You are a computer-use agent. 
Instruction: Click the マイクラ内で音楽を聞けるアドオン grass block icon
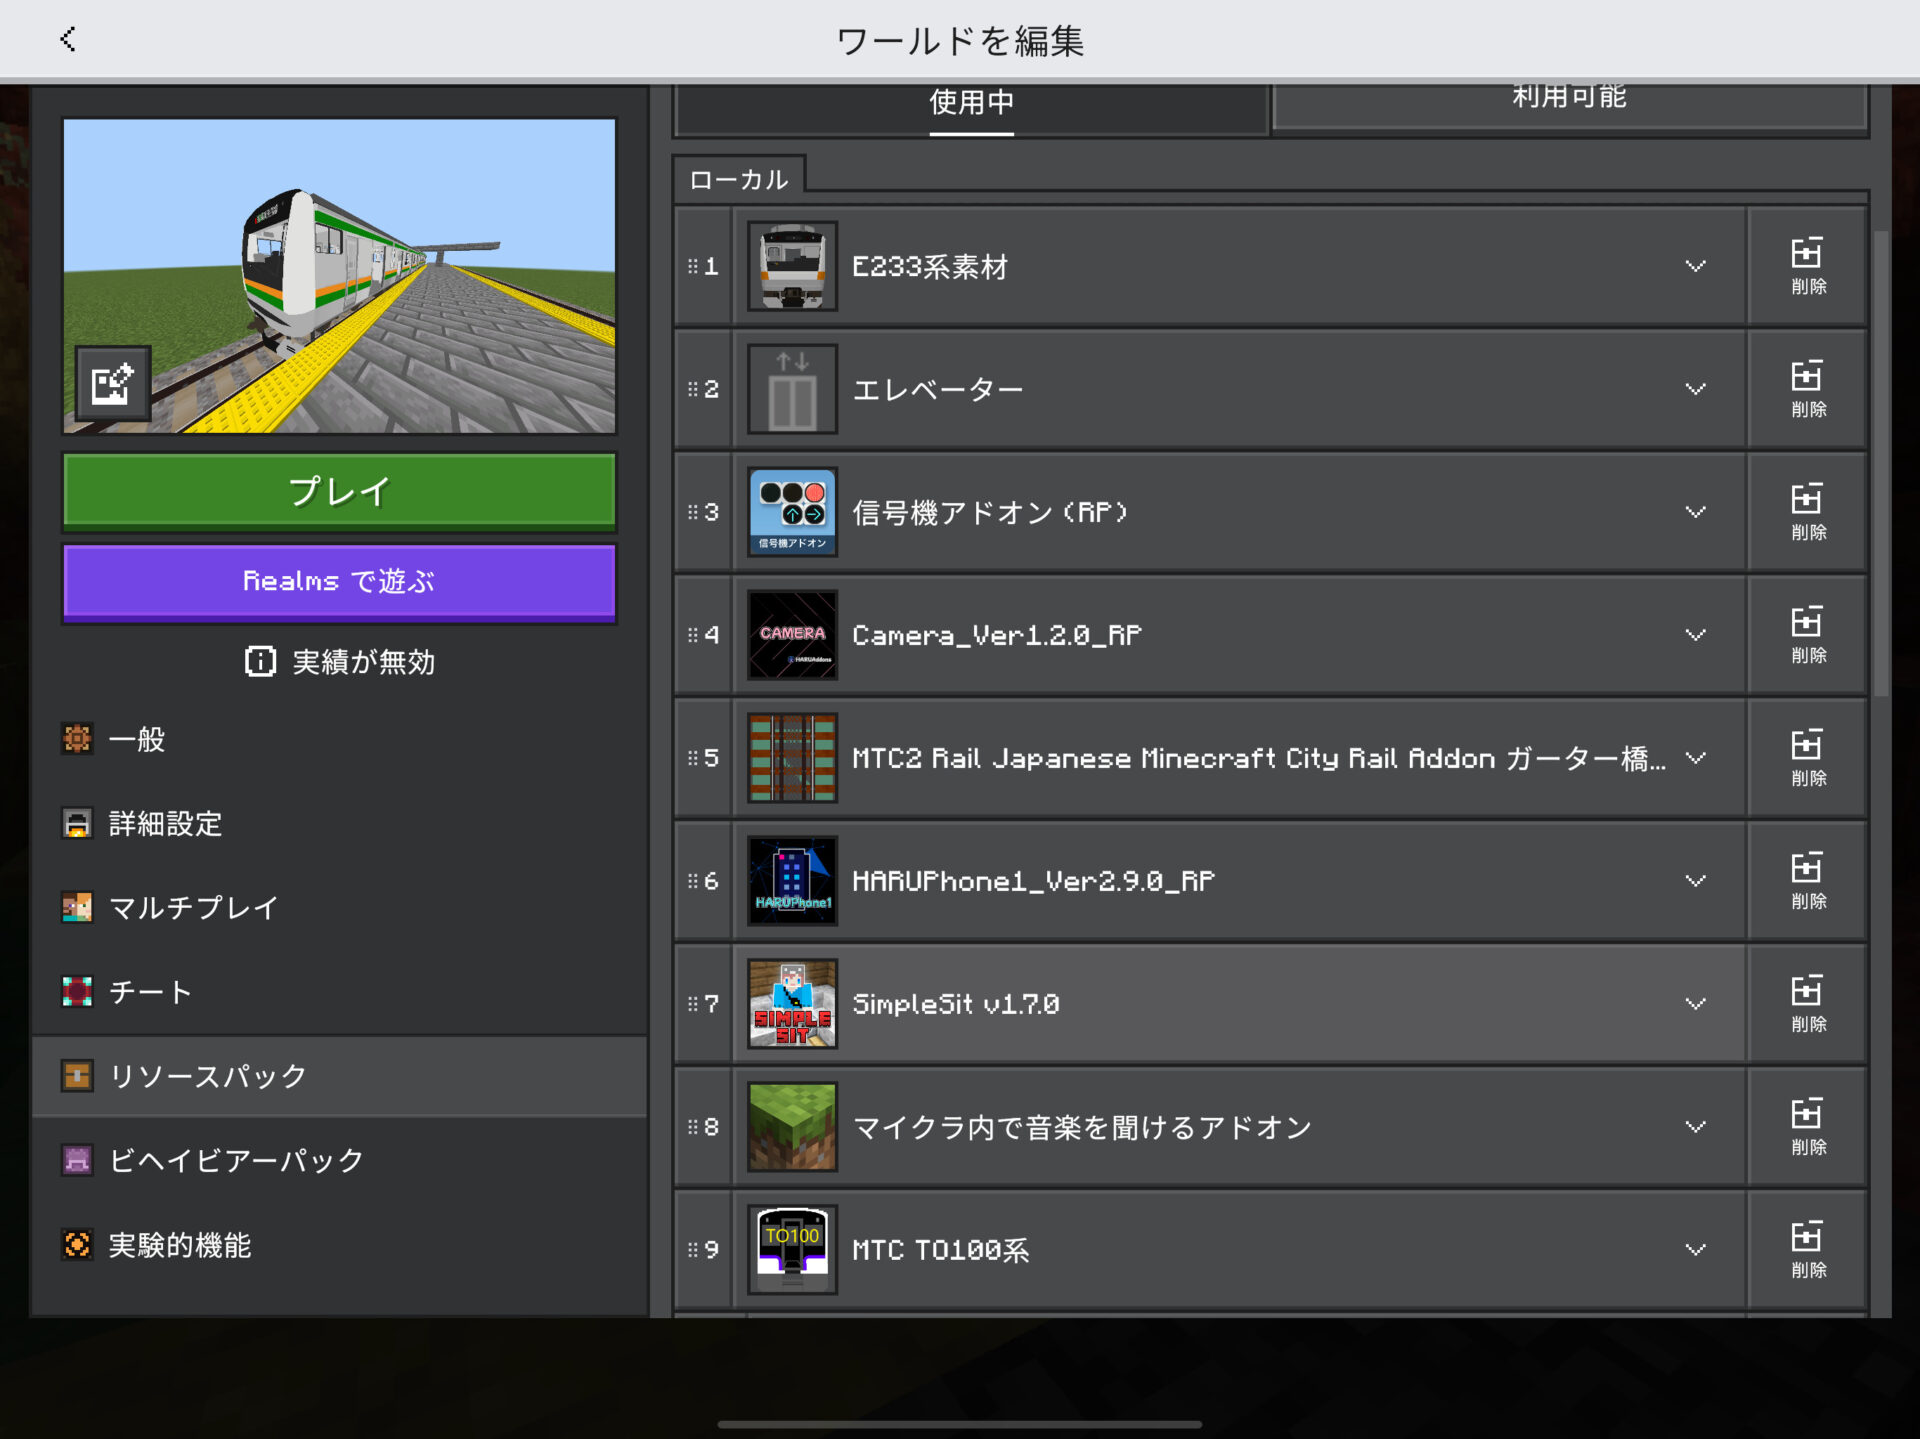(x=792, y=1127)
